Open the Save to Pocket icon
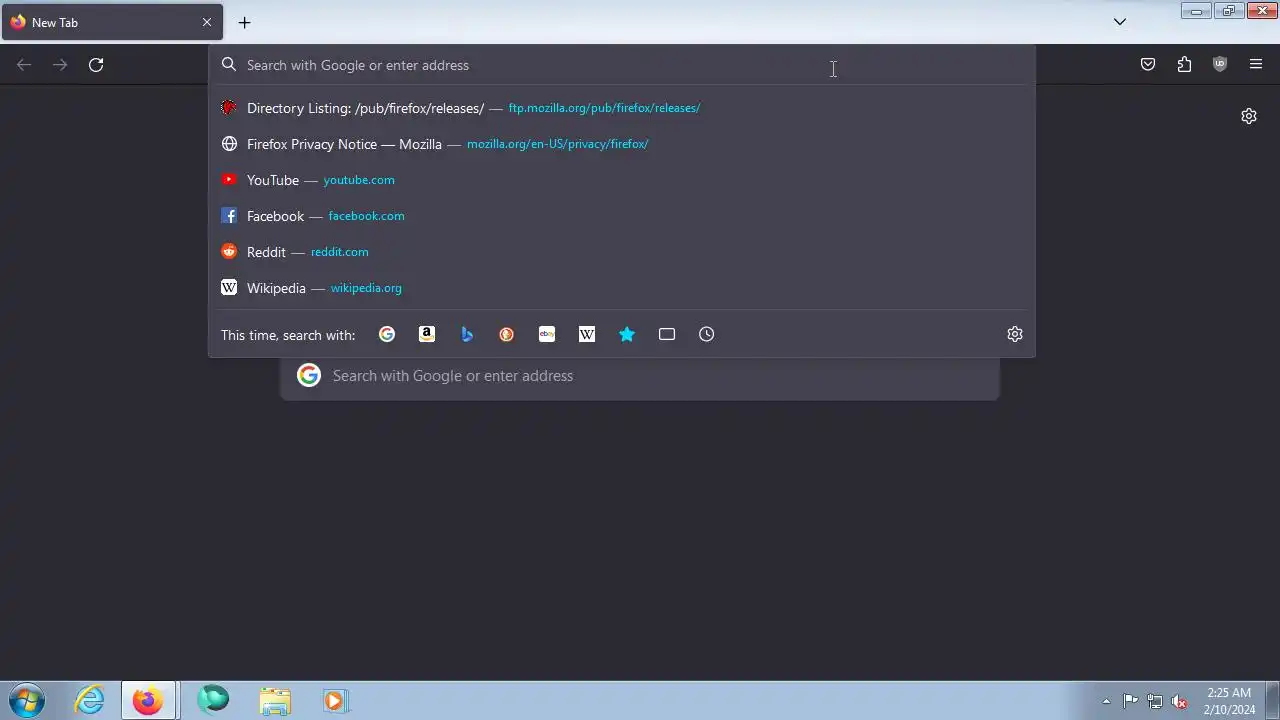 tap(1148, 65)
